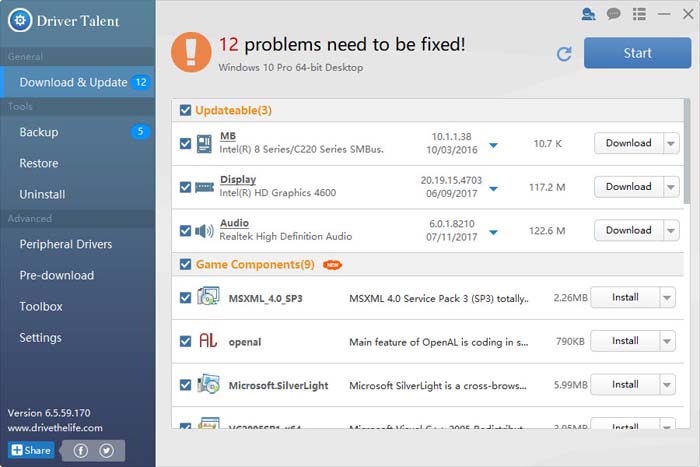
Task: Uncheck the MSXML_4.0_SP3 checkbox
Action: click(x=185, y=298)
